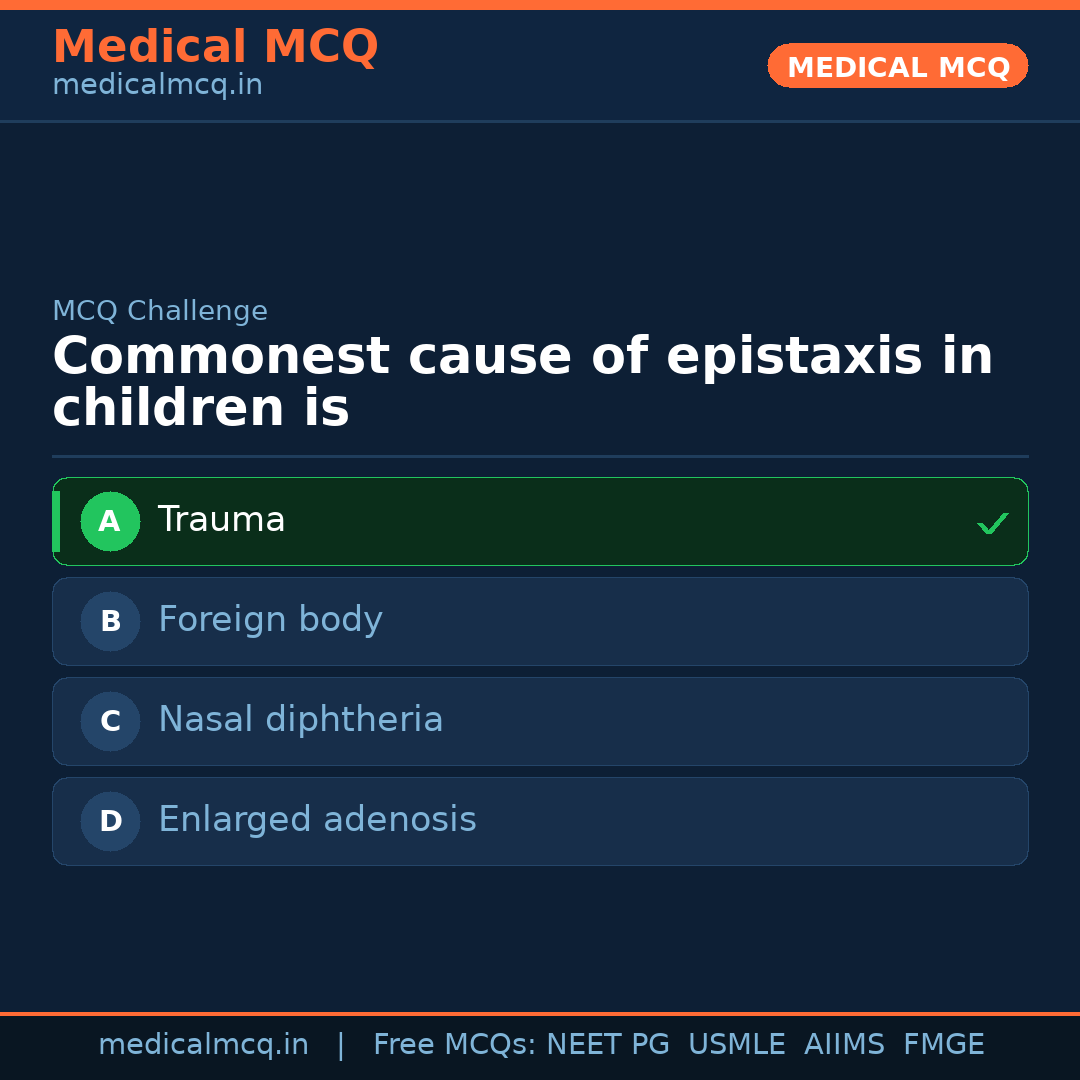This screenshot has width=1080, height=1080.
Task: Click the Medical MCQ logo title
Action: click(x=215, y=47)
